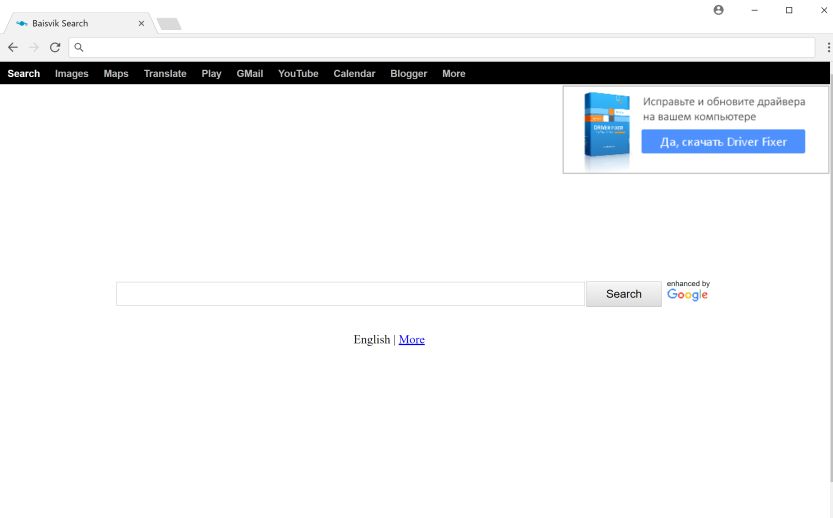Open Play in the navigation bar
The height and width of the screenshot is (518, 833).
point(211,74)
